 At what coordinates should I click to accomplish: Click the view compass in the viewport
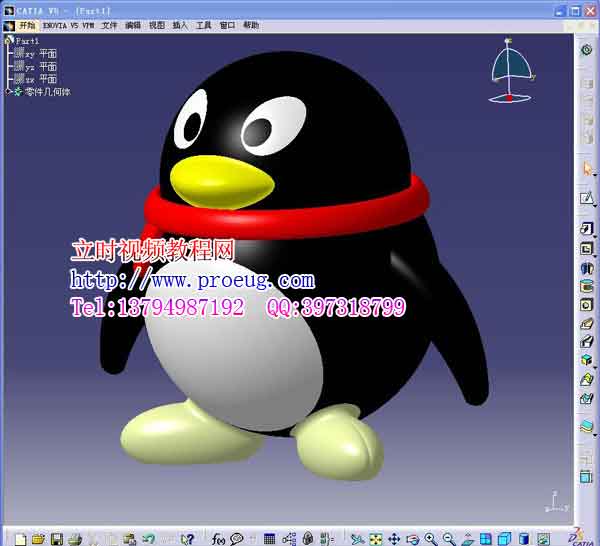(511, 71)
